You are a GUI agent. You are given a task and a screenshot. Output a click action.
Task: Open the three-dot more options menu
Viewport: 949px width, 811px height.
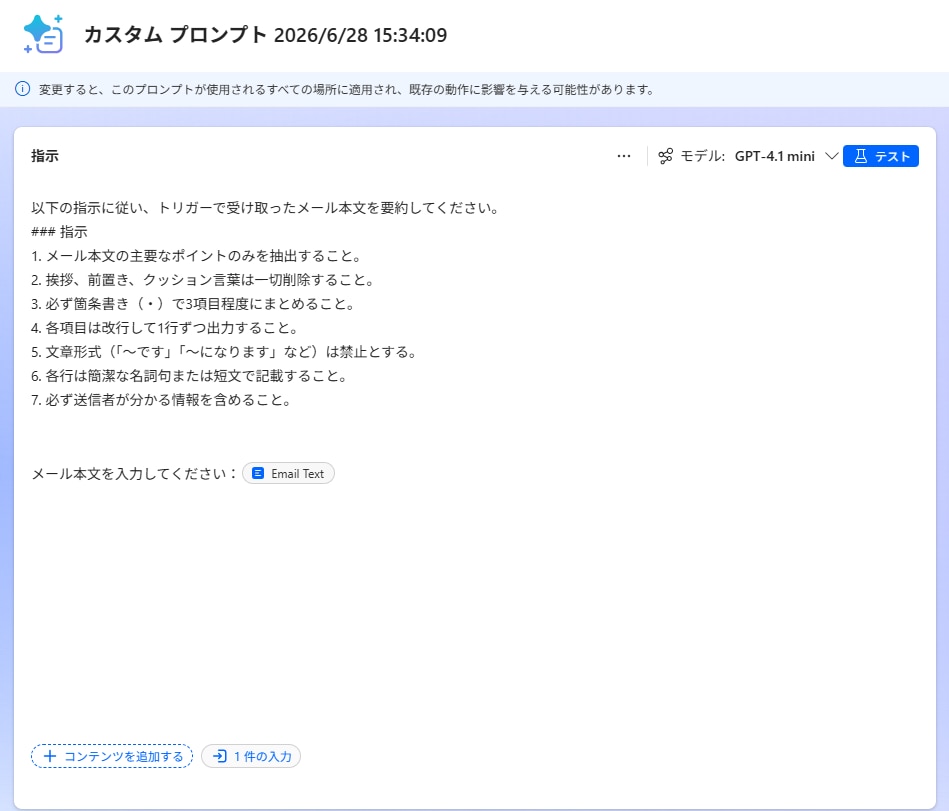(624, 156)
